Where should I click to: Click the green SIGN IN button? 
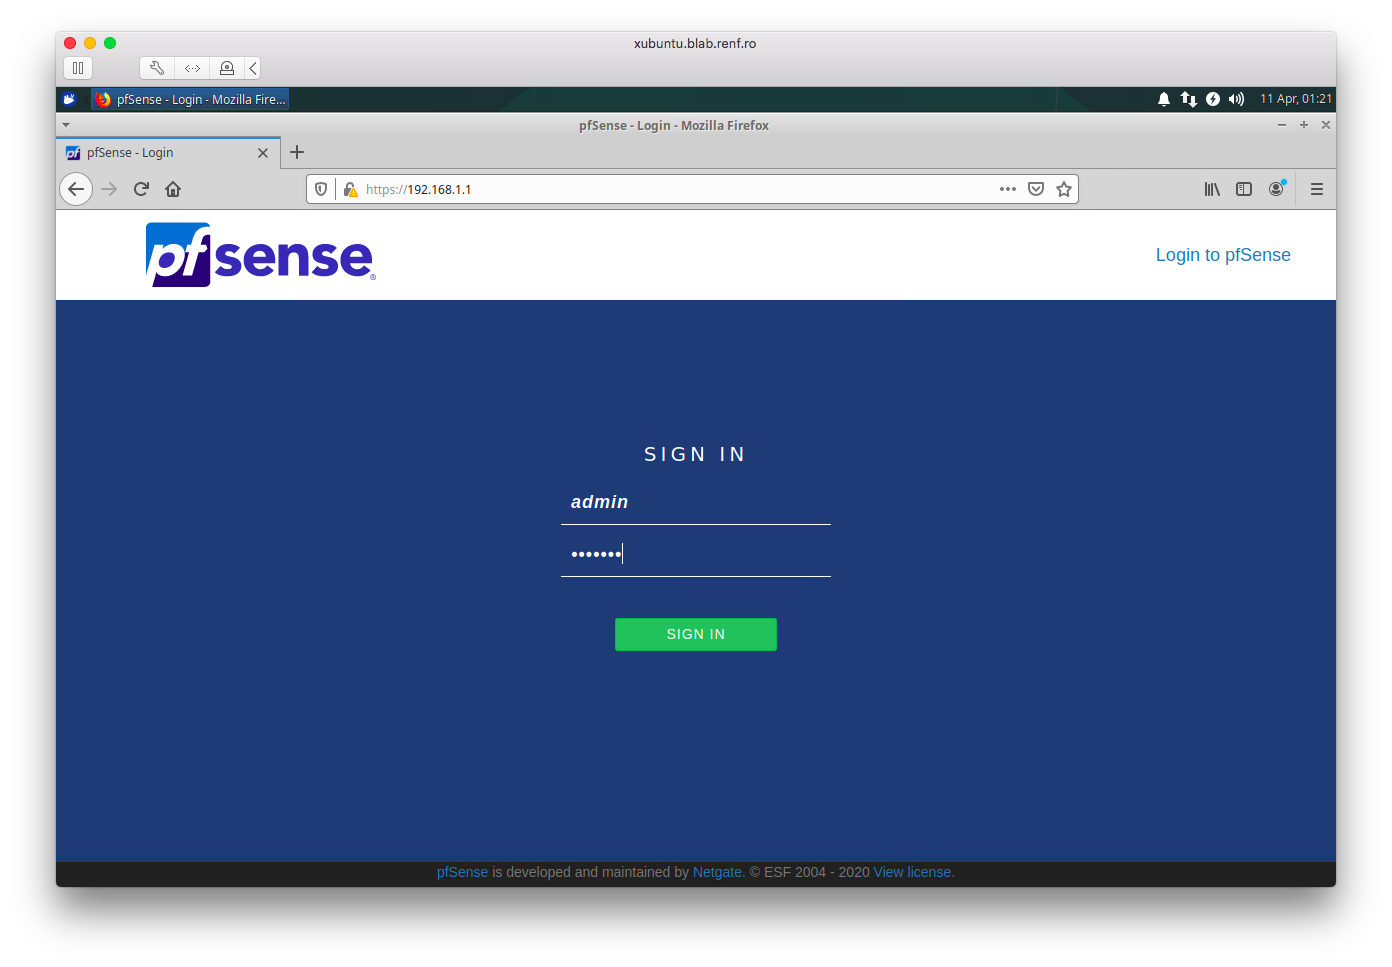point(696,634)
